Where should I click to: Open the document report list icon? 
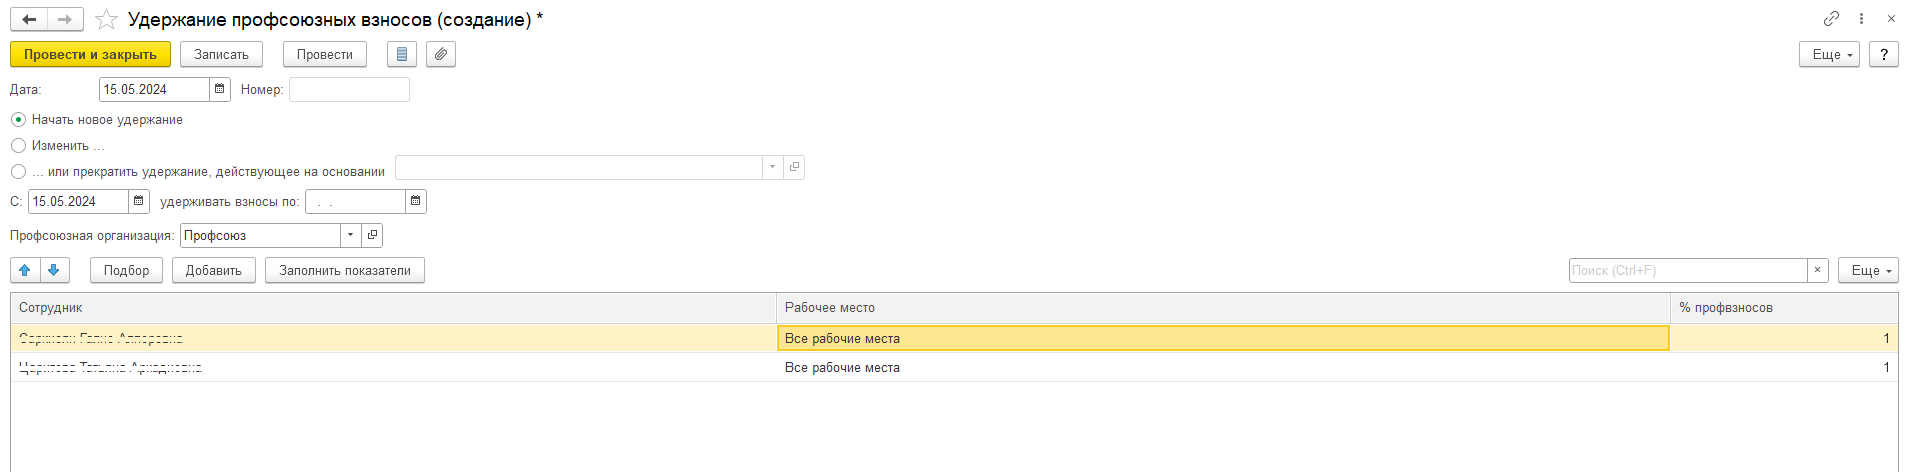[402, 54]
